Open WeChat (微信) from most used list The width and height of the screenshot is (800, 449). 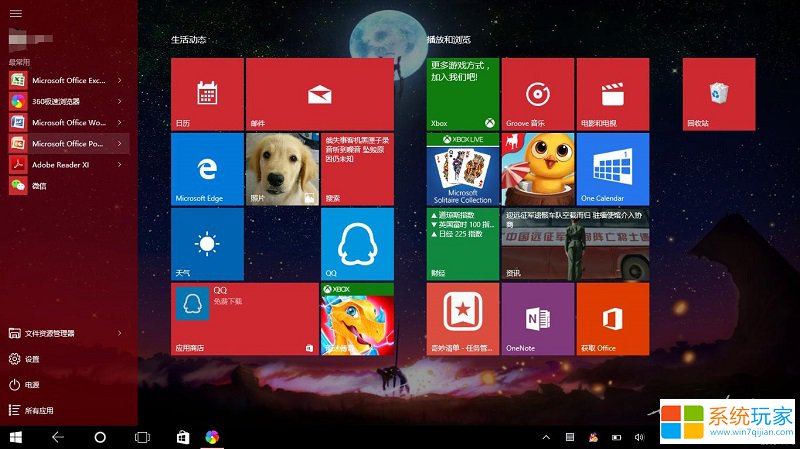coord(69,186)
